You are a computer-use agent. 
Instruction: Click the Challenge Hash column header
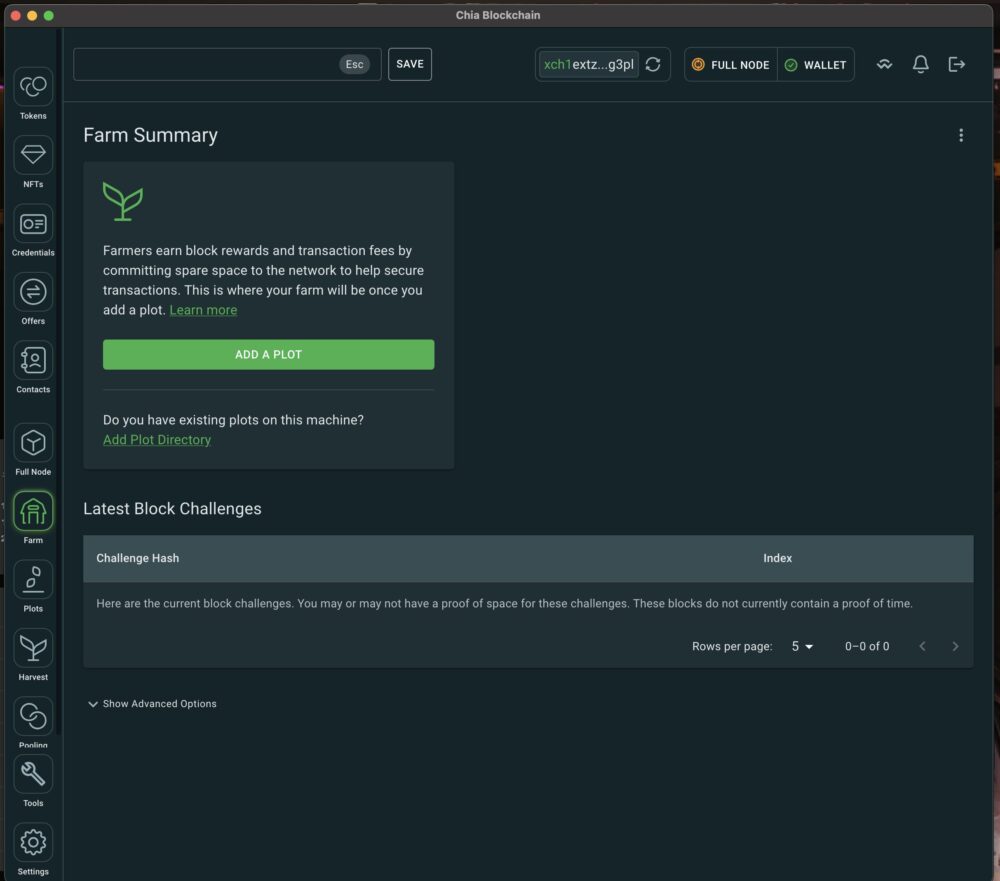(138, 558)
